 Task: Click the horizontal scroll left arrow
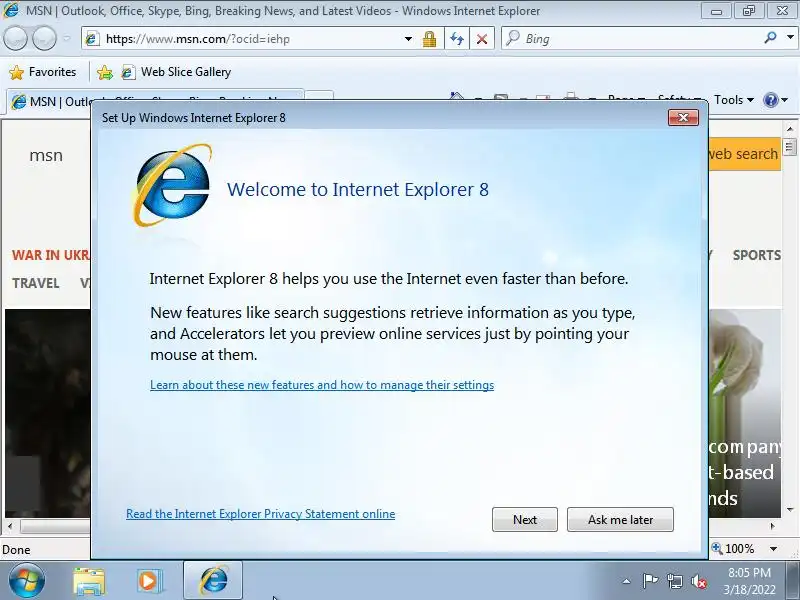10,526
